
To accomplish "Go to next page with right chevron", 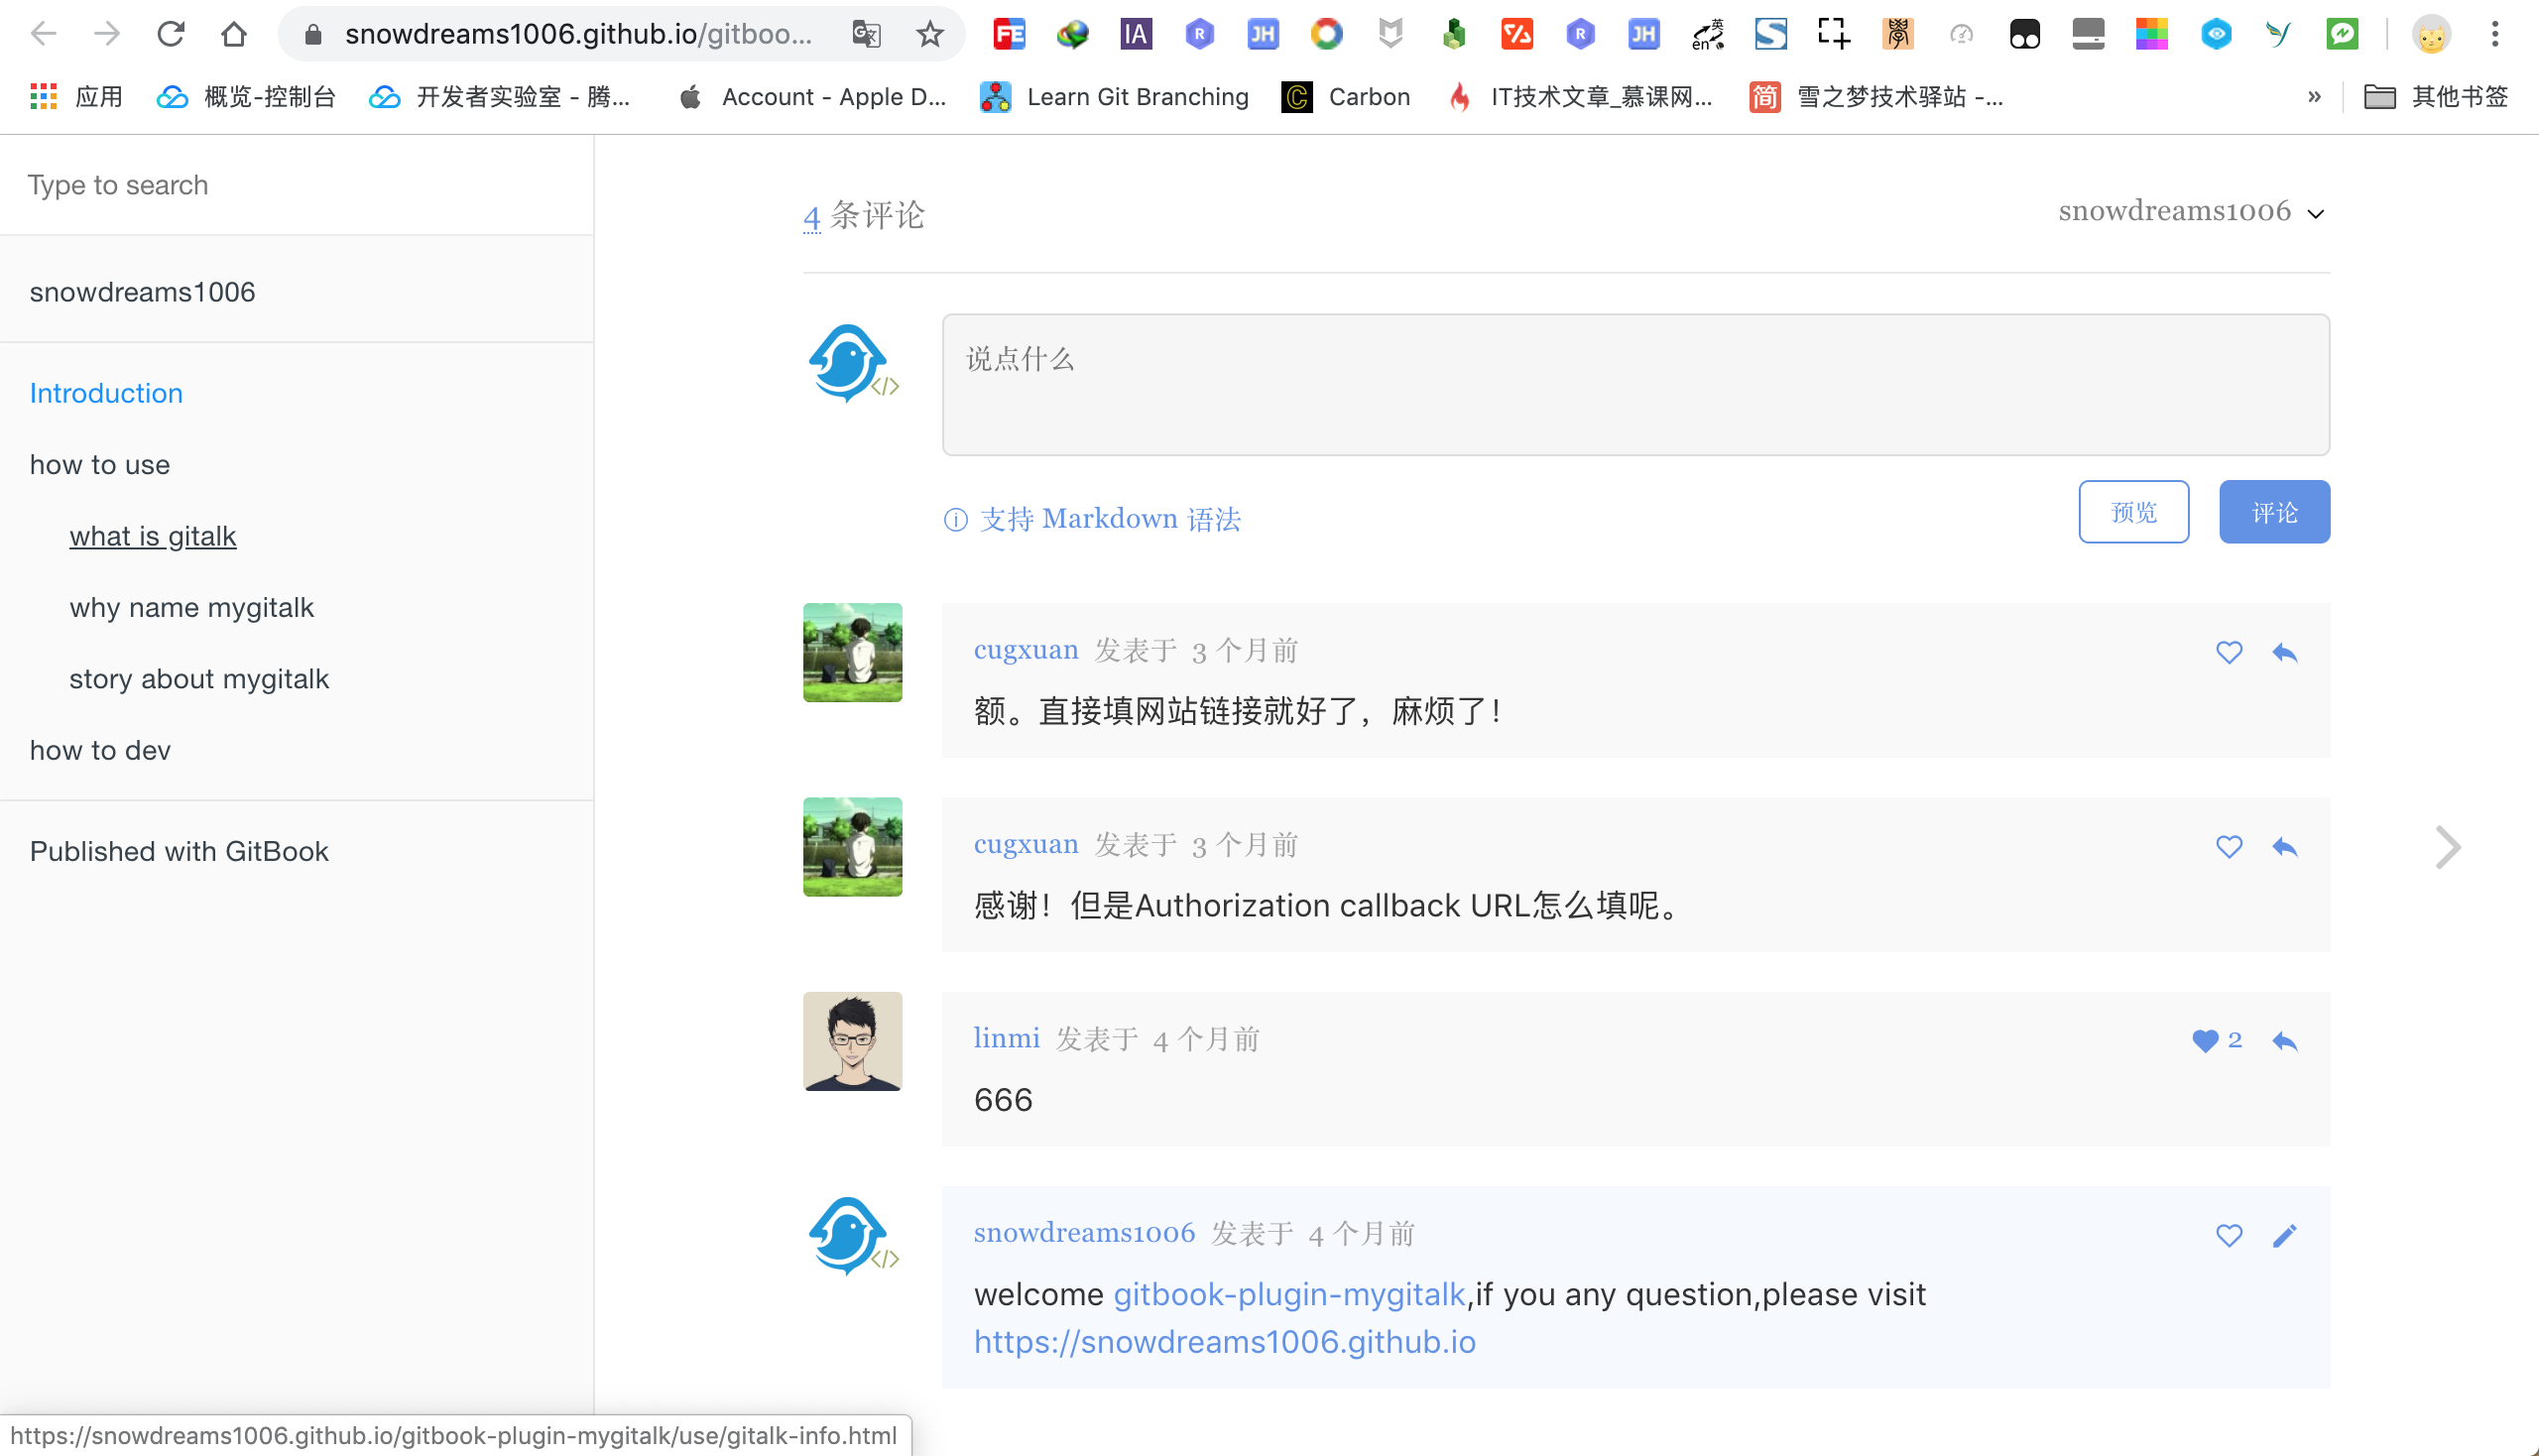I will coord(2447,848).
